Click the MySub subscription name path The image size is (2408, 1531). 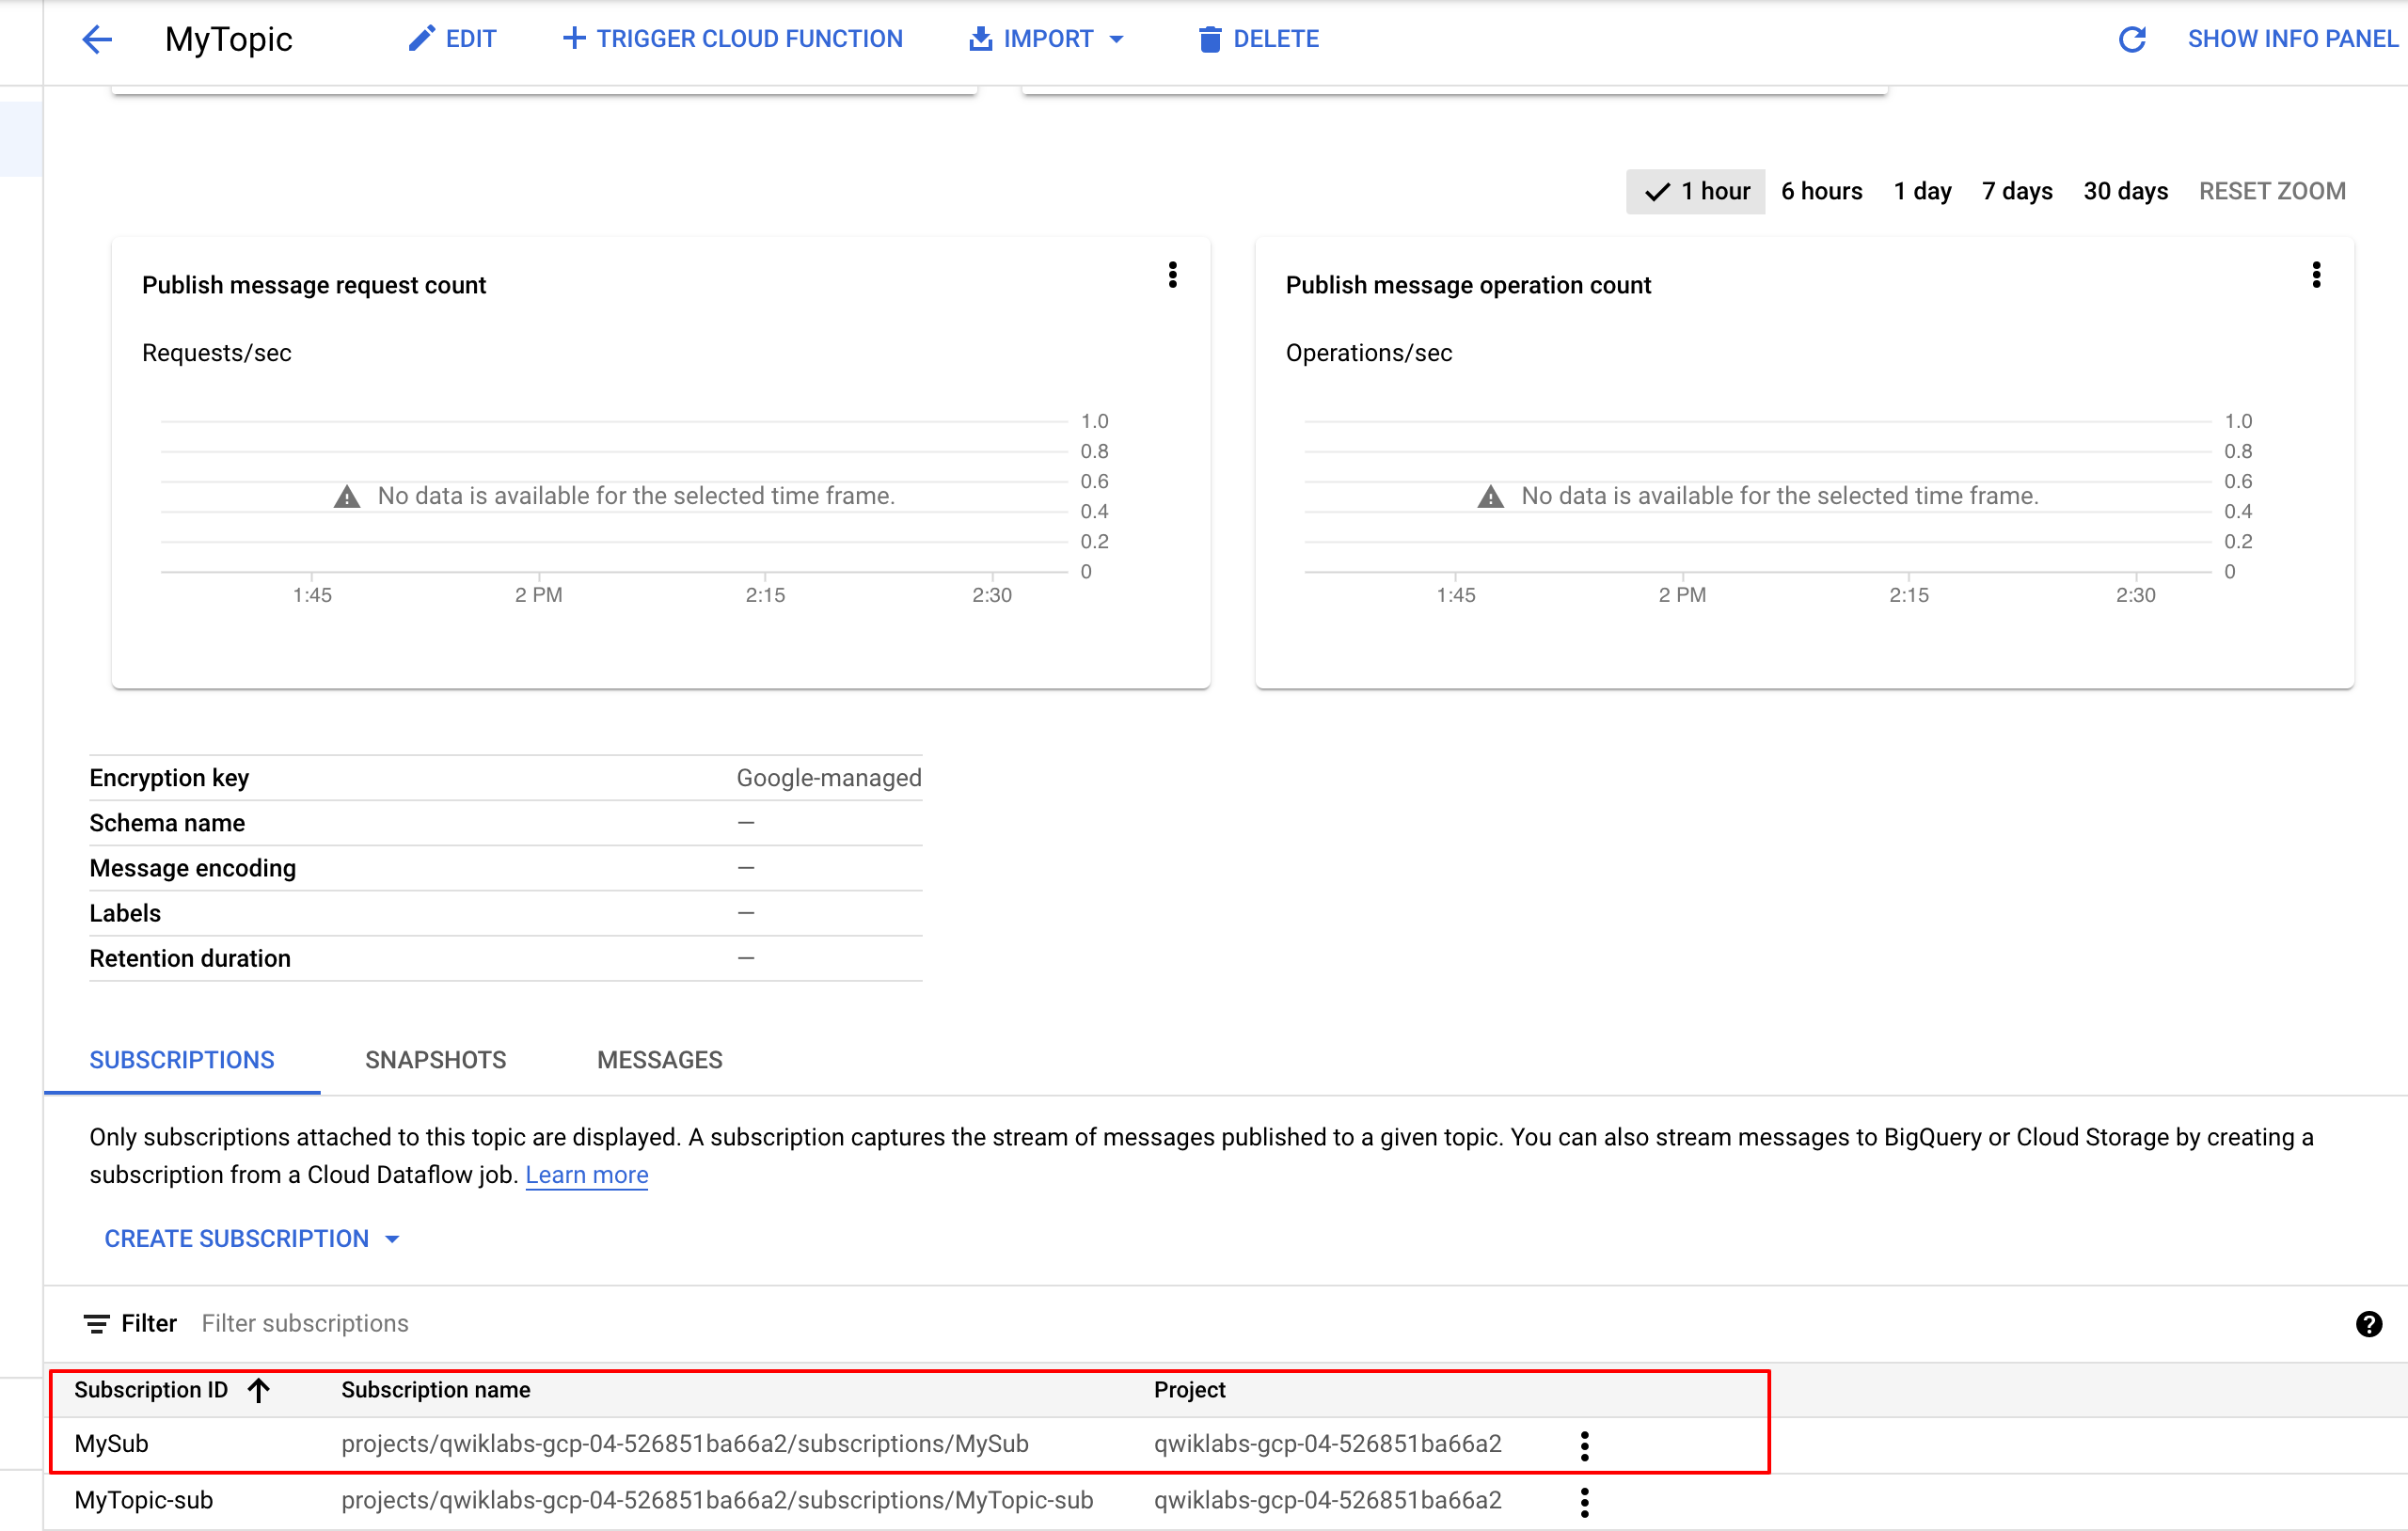[x=685, y=1444]
